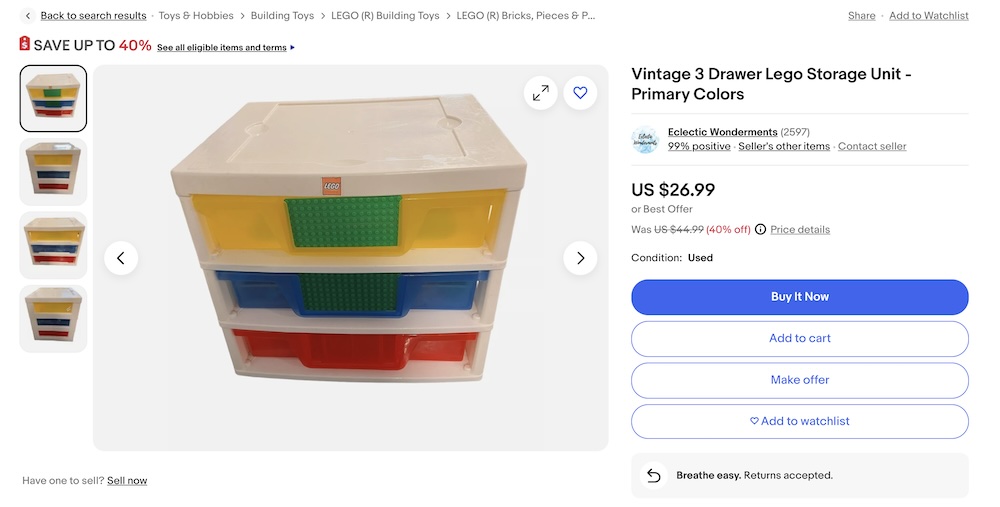
Task: Click the returns arrow icon
Action: (x=653, y=475)
